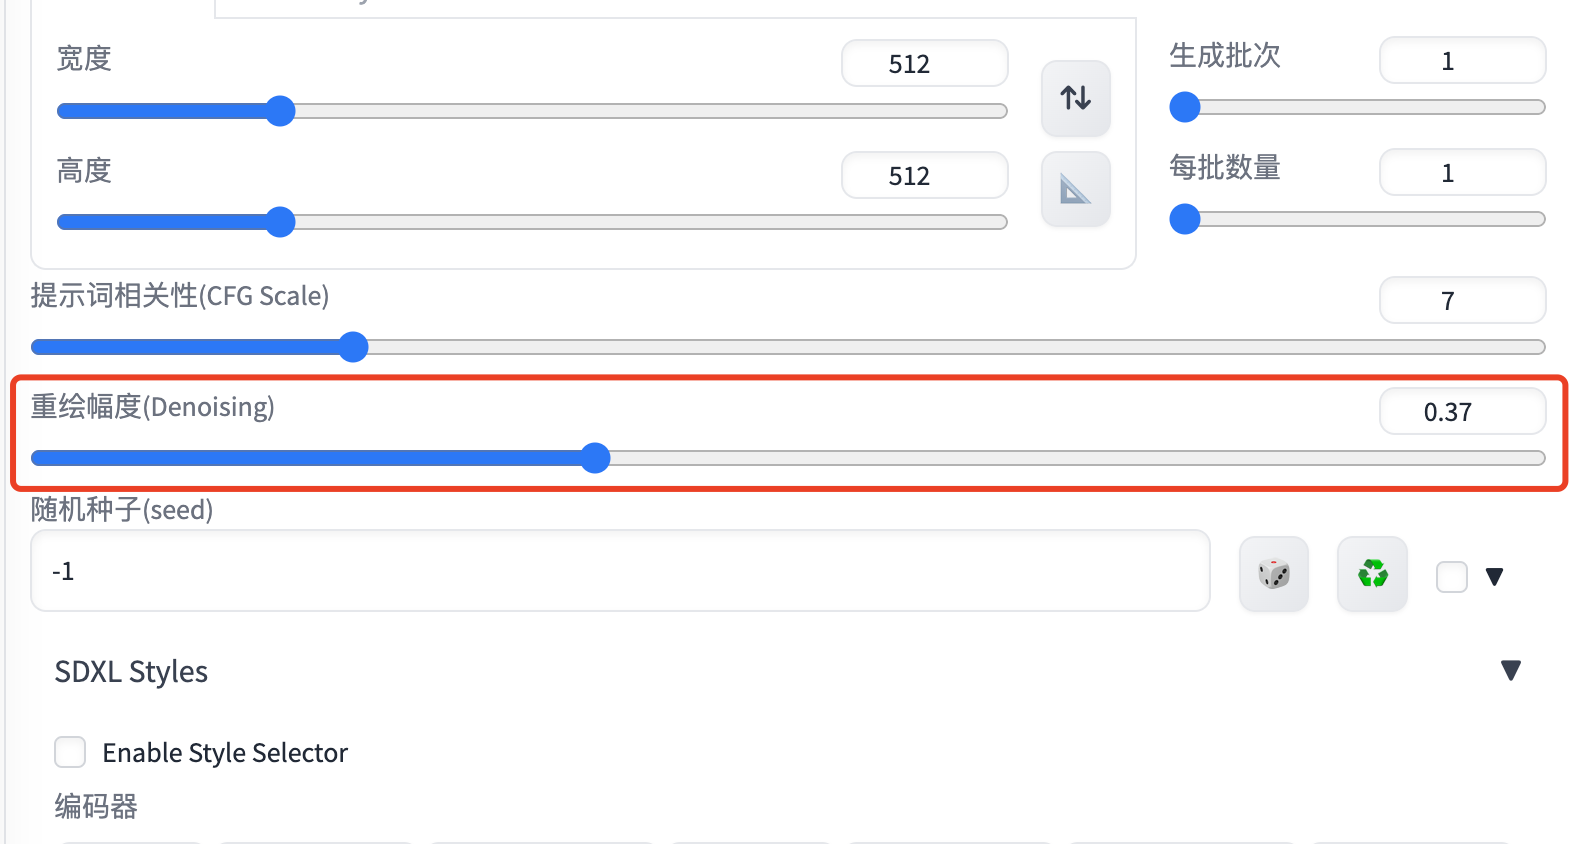Click the CFG Scale number field showing 7
The width and height of the screenshot is (1582, 844).
point(1463,300)
